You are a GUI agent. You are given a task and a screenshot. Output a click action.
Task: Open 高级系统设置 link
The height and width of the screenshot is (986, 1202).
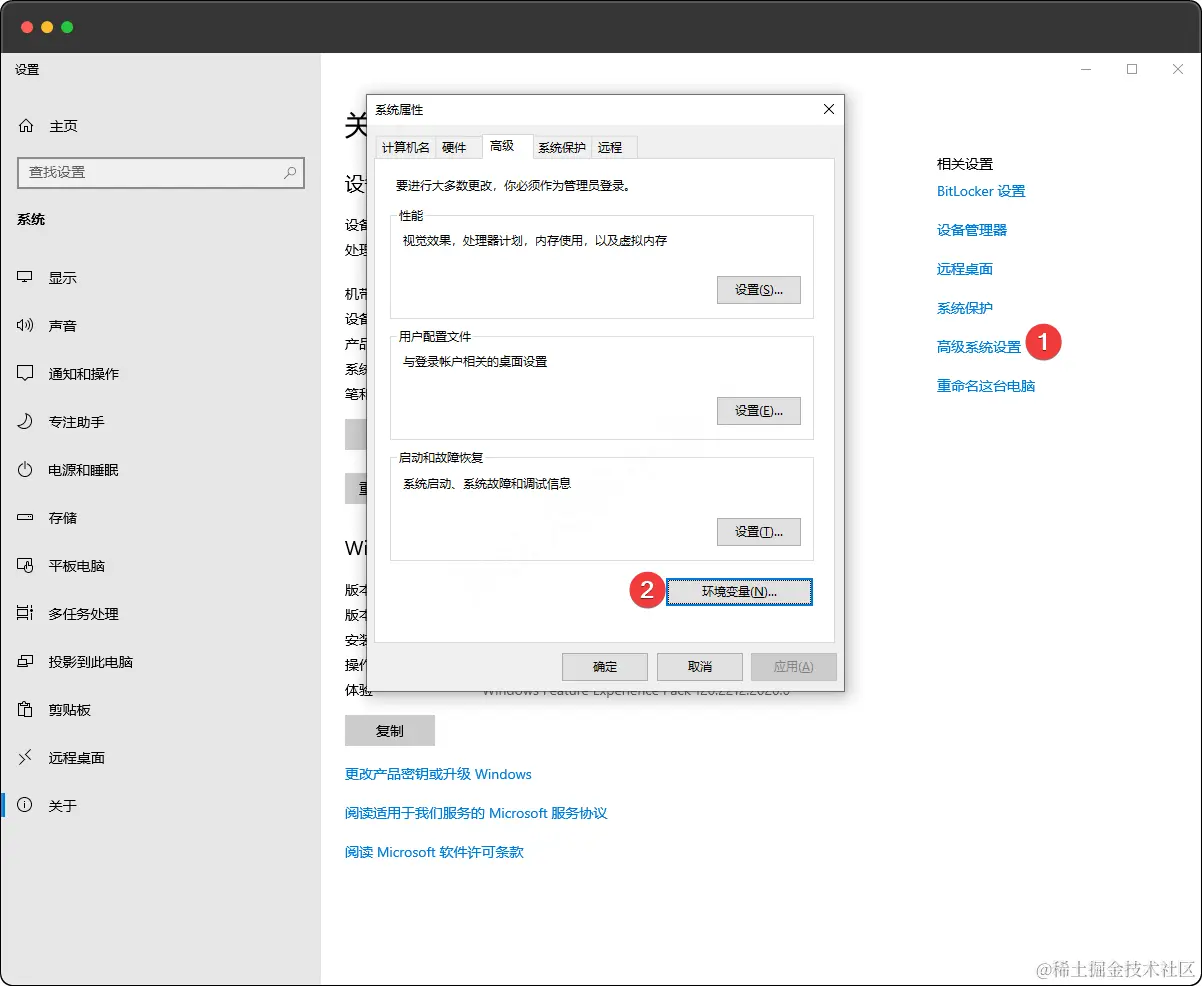point(979,347)
